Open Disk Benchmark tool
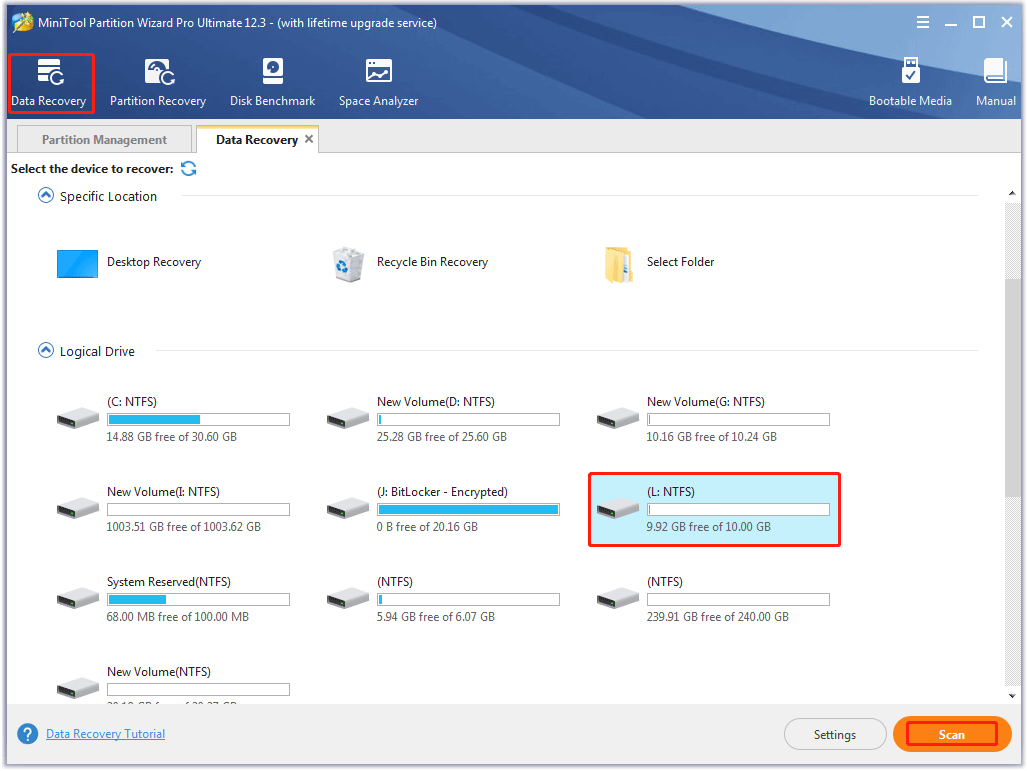Image resolution: width=1027 pixels, height=771 pixels. [272, 82]
